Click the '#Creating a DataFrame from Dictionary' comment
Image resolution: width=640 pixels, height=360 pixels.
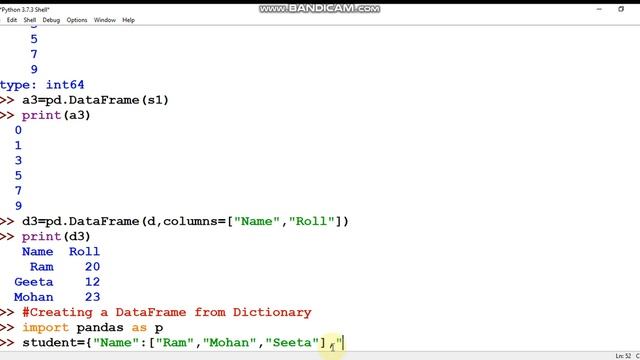click(x=167, y=312)
